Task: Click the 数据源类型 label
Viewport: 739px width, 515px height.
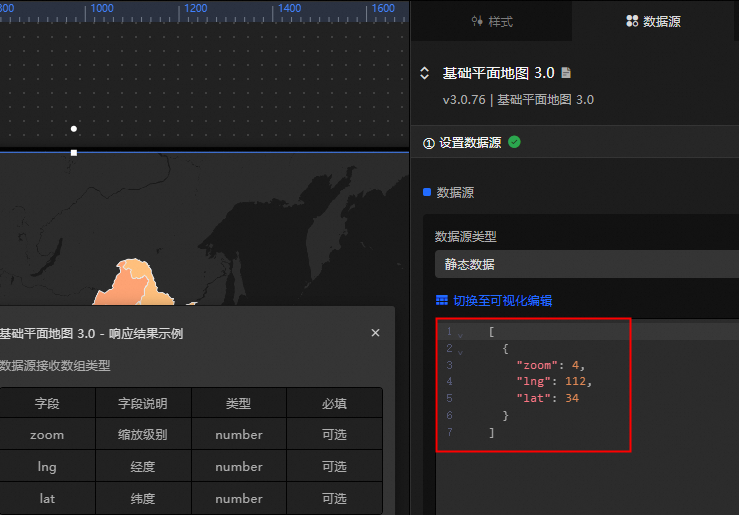Action: 466,237
